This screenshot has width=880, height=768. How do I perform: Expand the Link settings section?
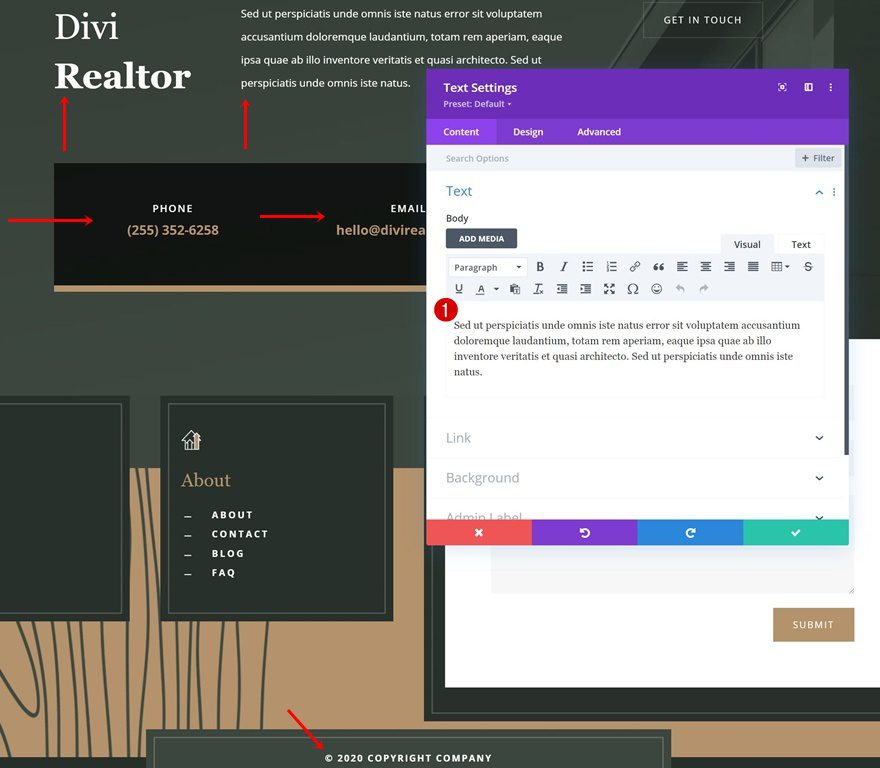point(638,437)
